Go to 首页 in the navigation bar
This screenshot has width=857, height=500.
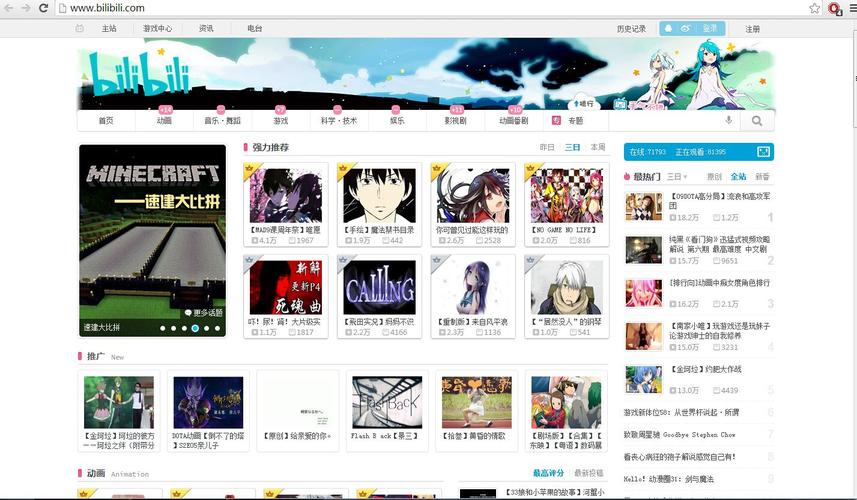click(106, 121)
